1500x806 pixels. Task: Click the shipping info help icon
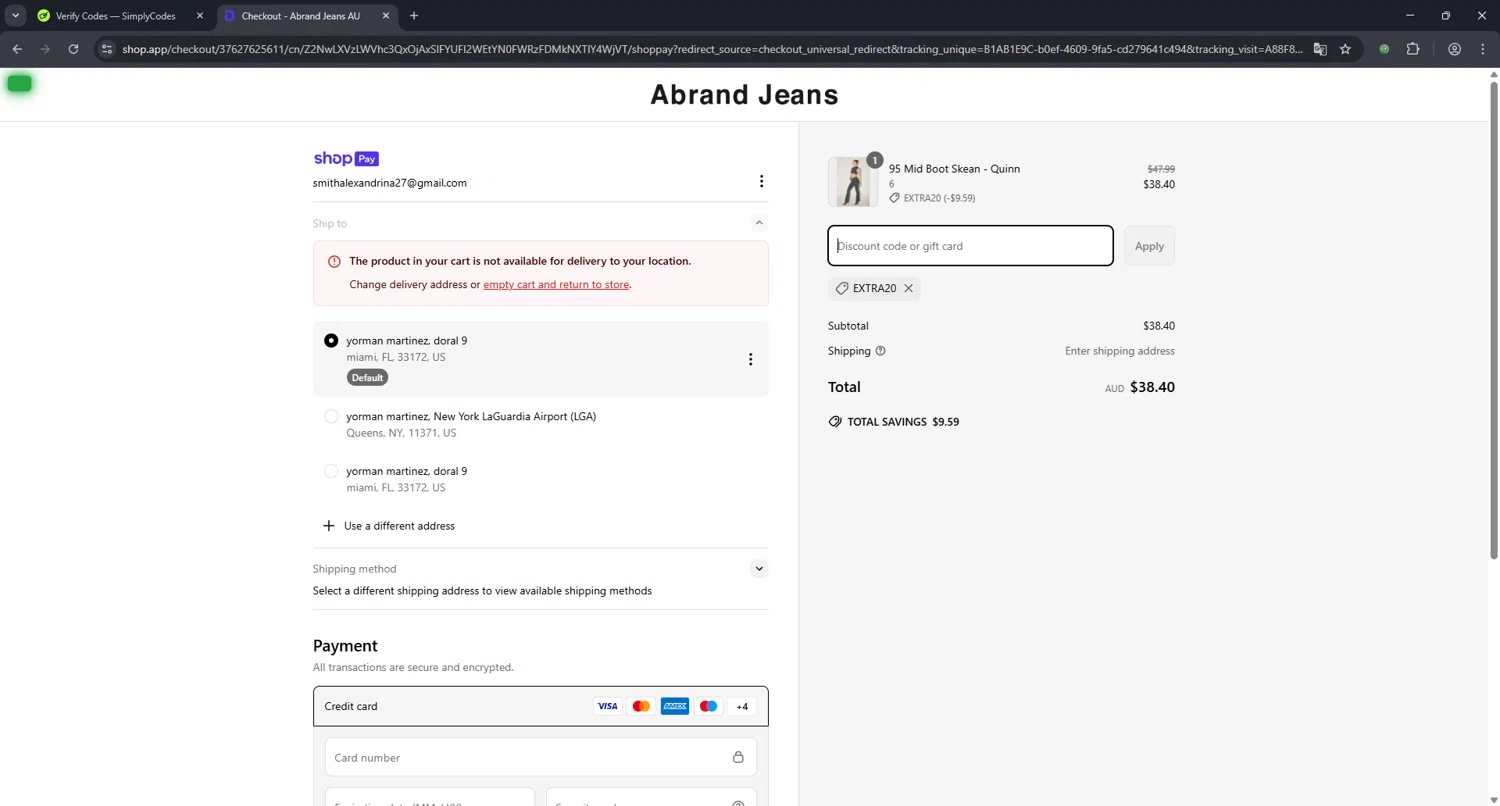pos(880,351)
